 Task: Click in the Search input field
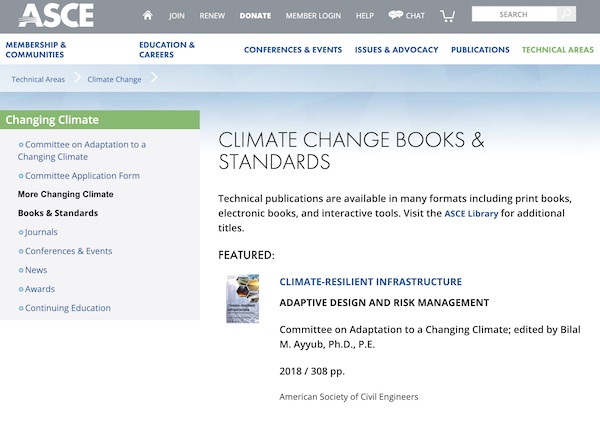(x=514, y=14)
